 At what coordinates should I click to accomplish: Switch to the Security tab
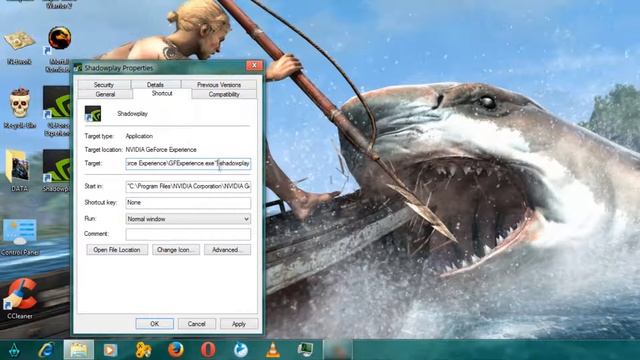coord(104,84)
